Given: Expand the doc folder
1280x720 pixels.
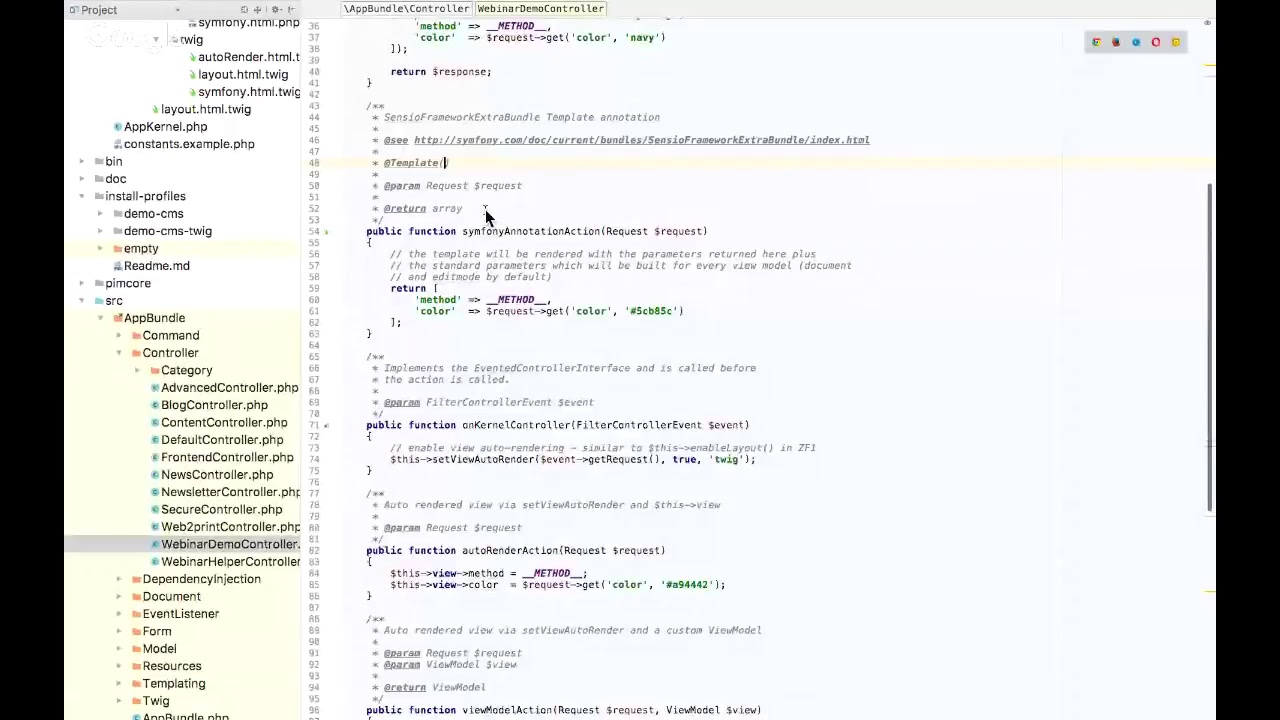Looking at the screenshot, I should (x=82, y=179).
